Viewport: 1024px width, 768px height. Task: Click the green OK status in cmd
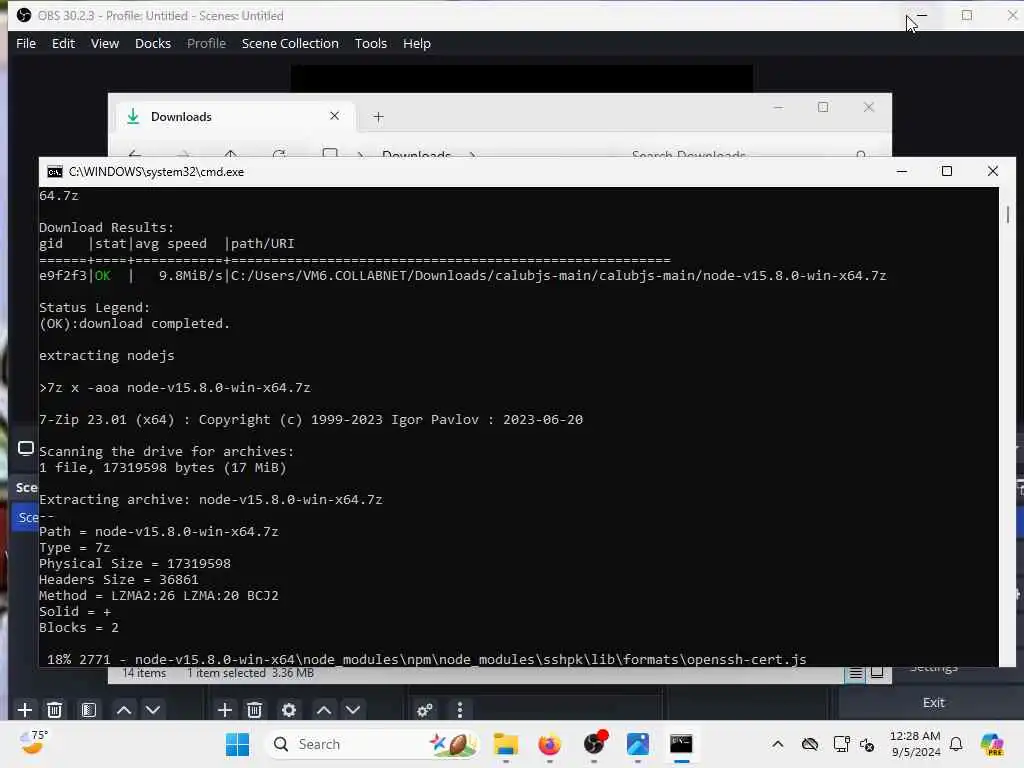[103, 276]
